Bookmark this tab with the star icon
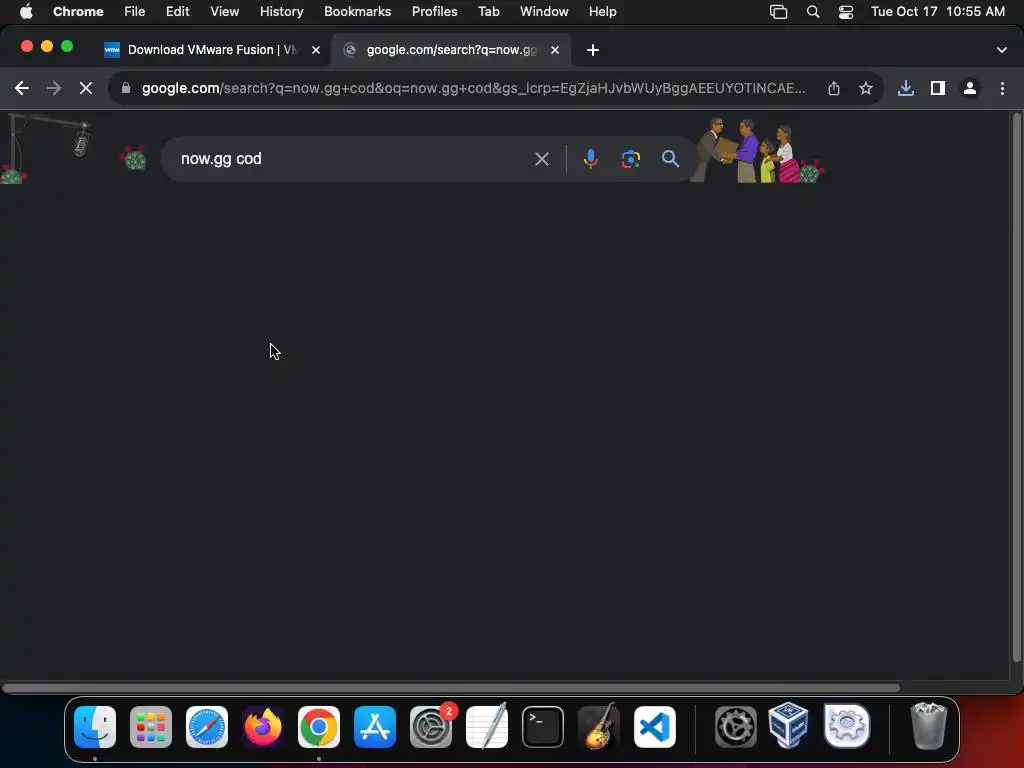This screenshot has height=768, width=1024. pos(866,88)
